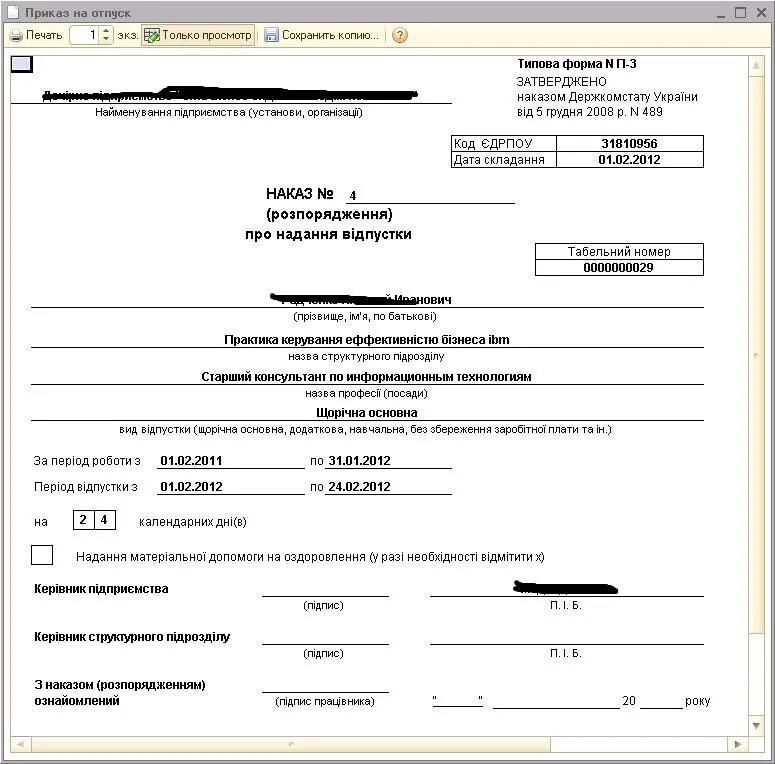The width and height of the screenshot is (775, 764).
Task: Click the Керівник структурного підрозділу label
Action: tap(132, 637)
